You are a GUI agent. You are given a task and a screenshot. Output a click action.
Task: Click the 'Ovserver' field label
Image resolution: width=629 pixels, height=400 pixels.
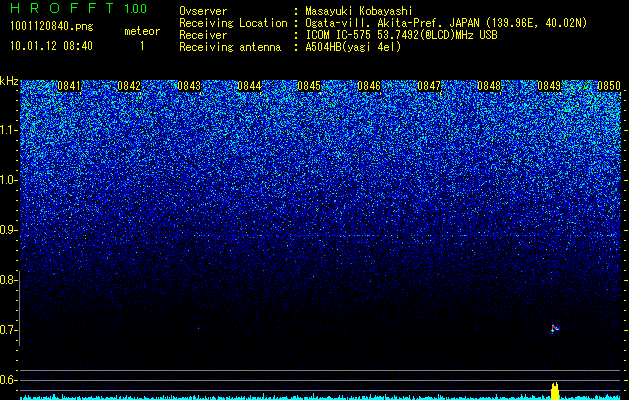point(203,11)
